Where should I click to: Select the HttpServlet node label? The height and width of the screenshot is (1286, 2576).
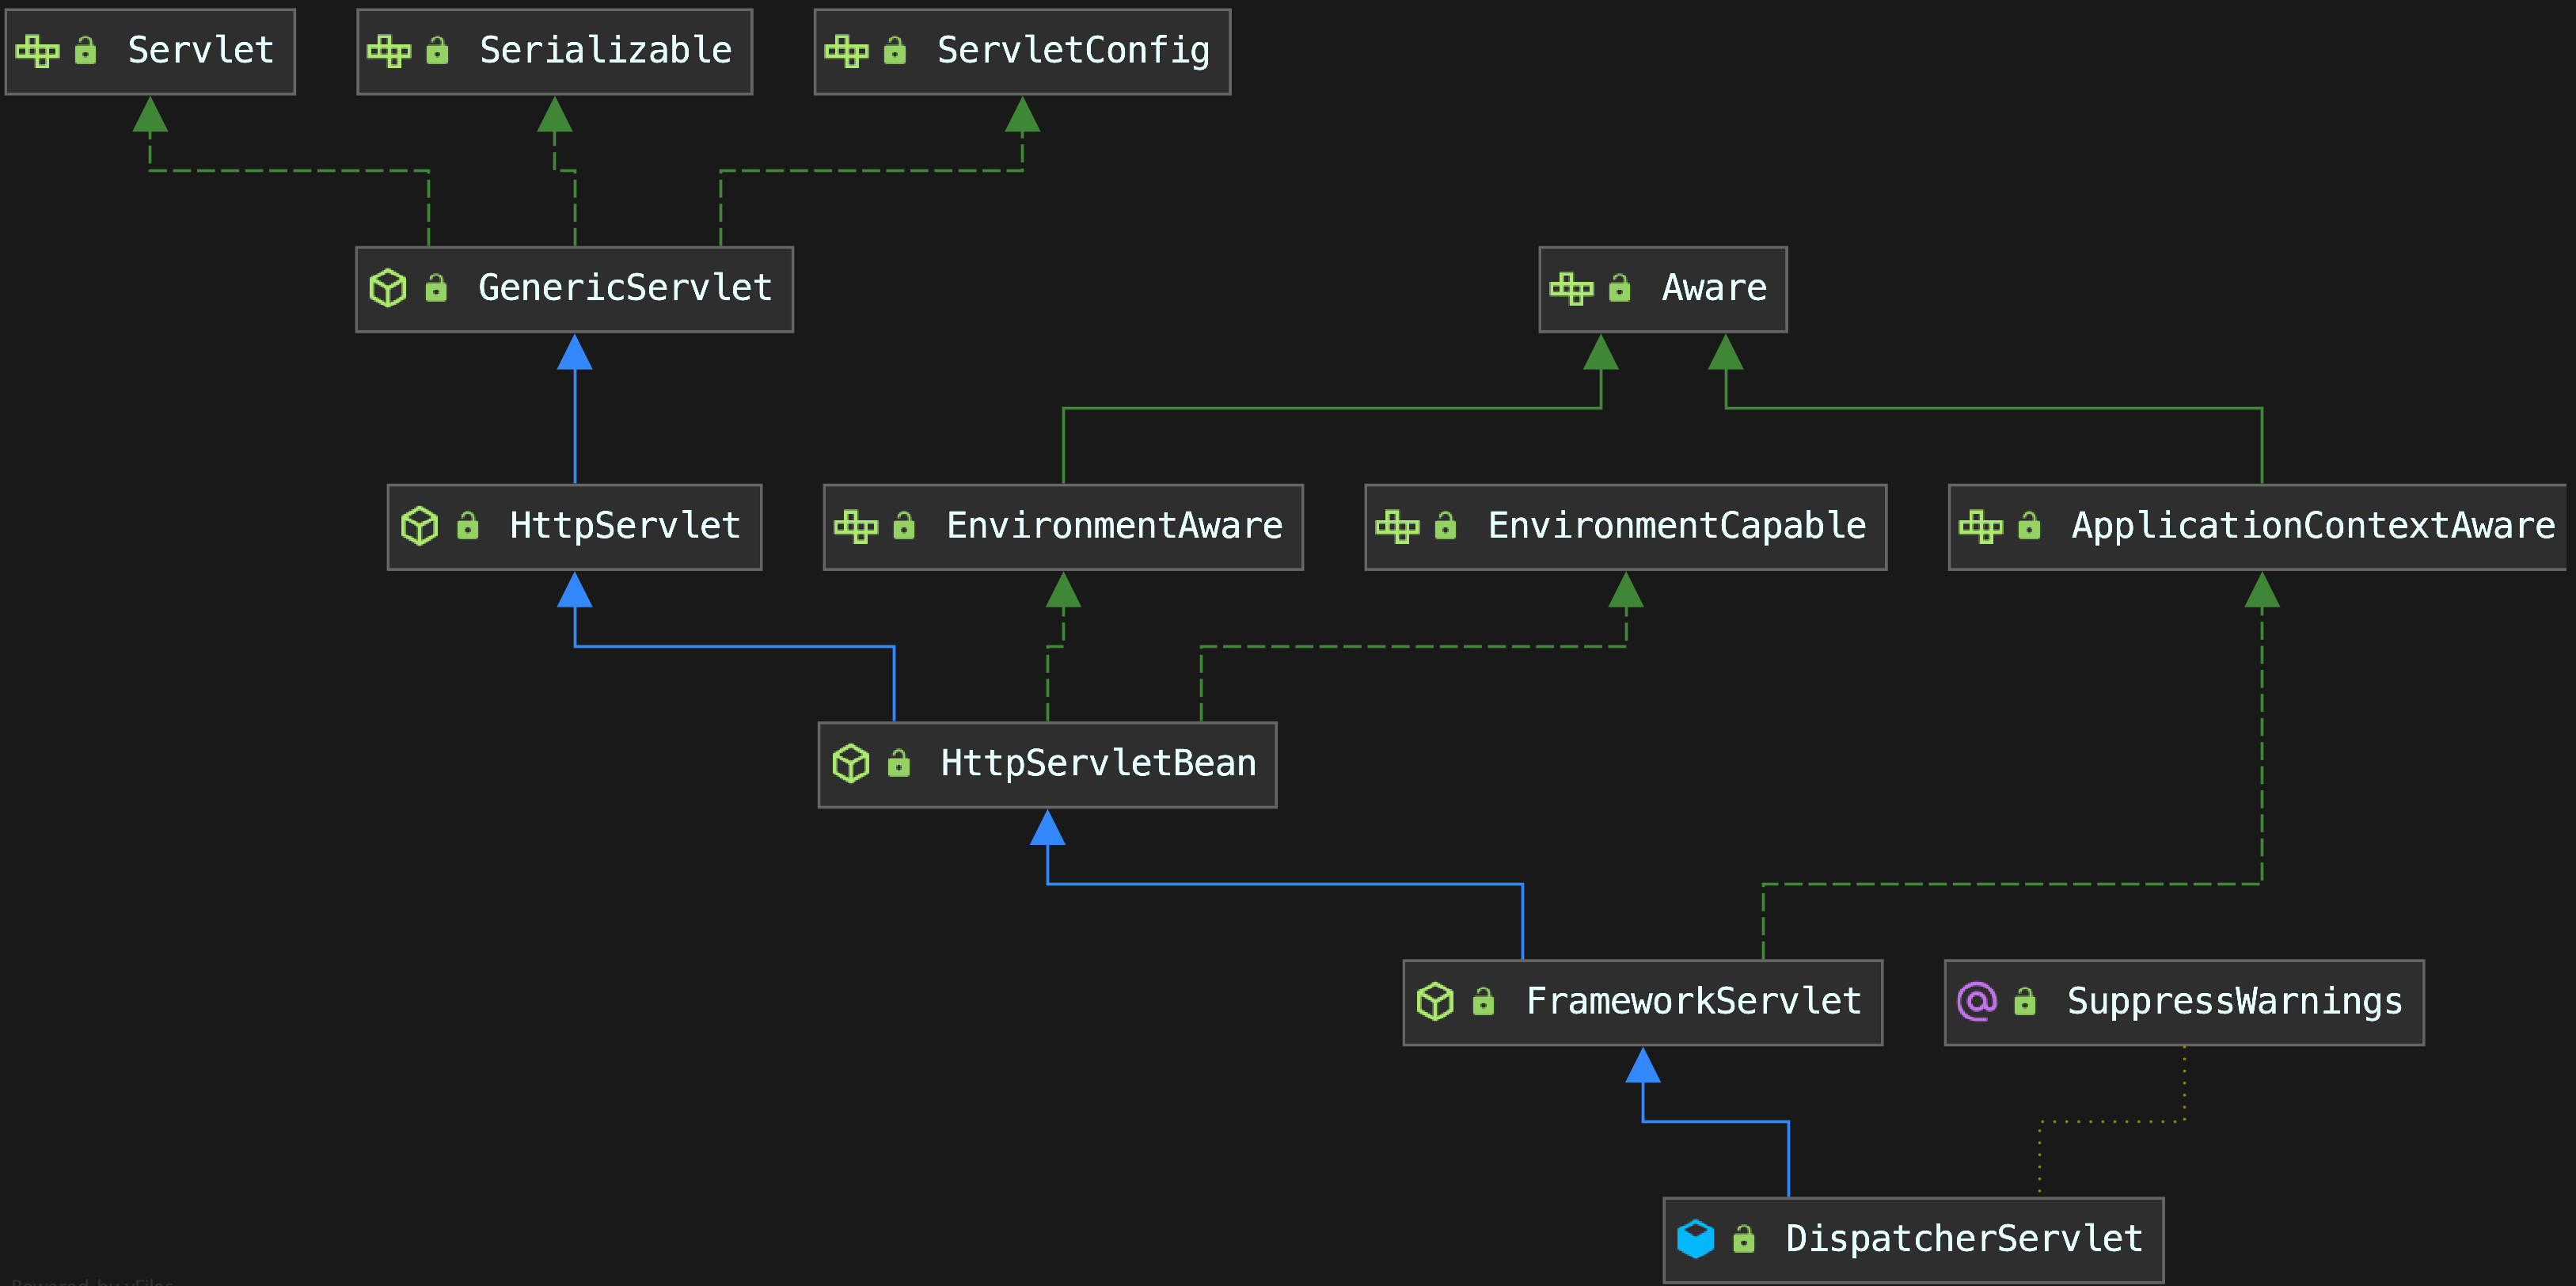[x=624, y=526]
